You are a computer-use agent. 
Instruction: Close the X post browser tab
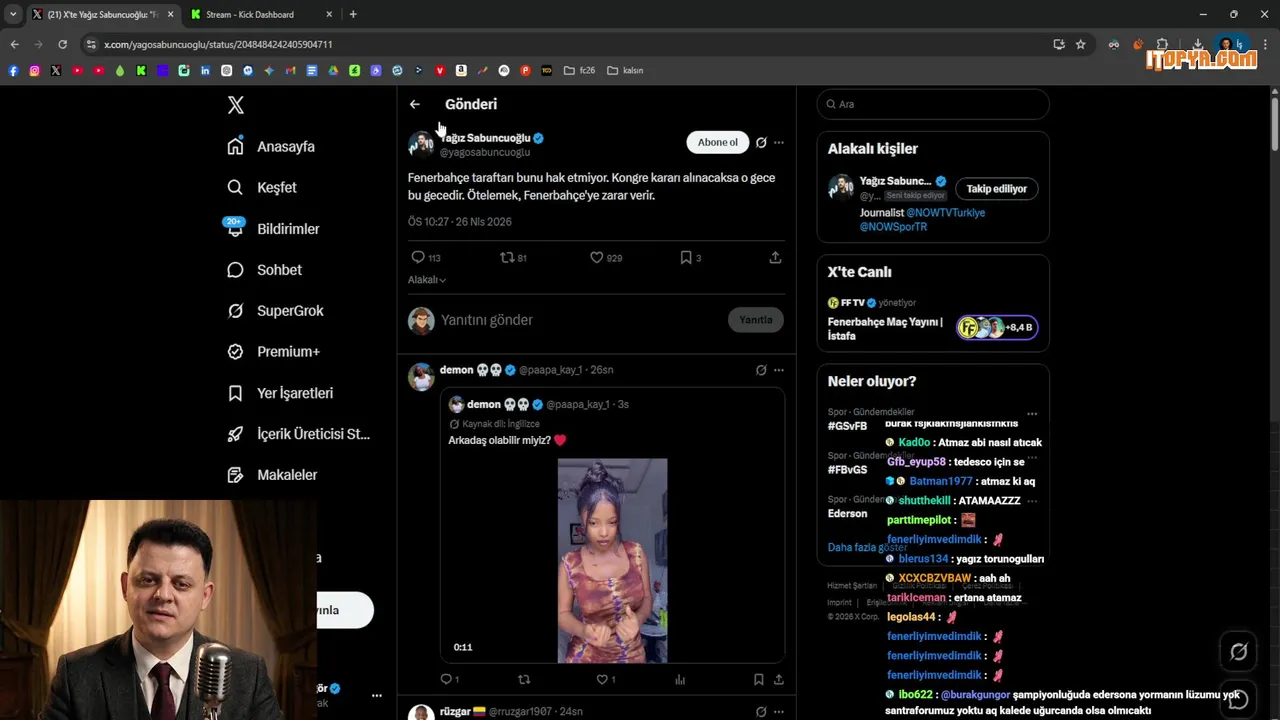coord(170,14)
